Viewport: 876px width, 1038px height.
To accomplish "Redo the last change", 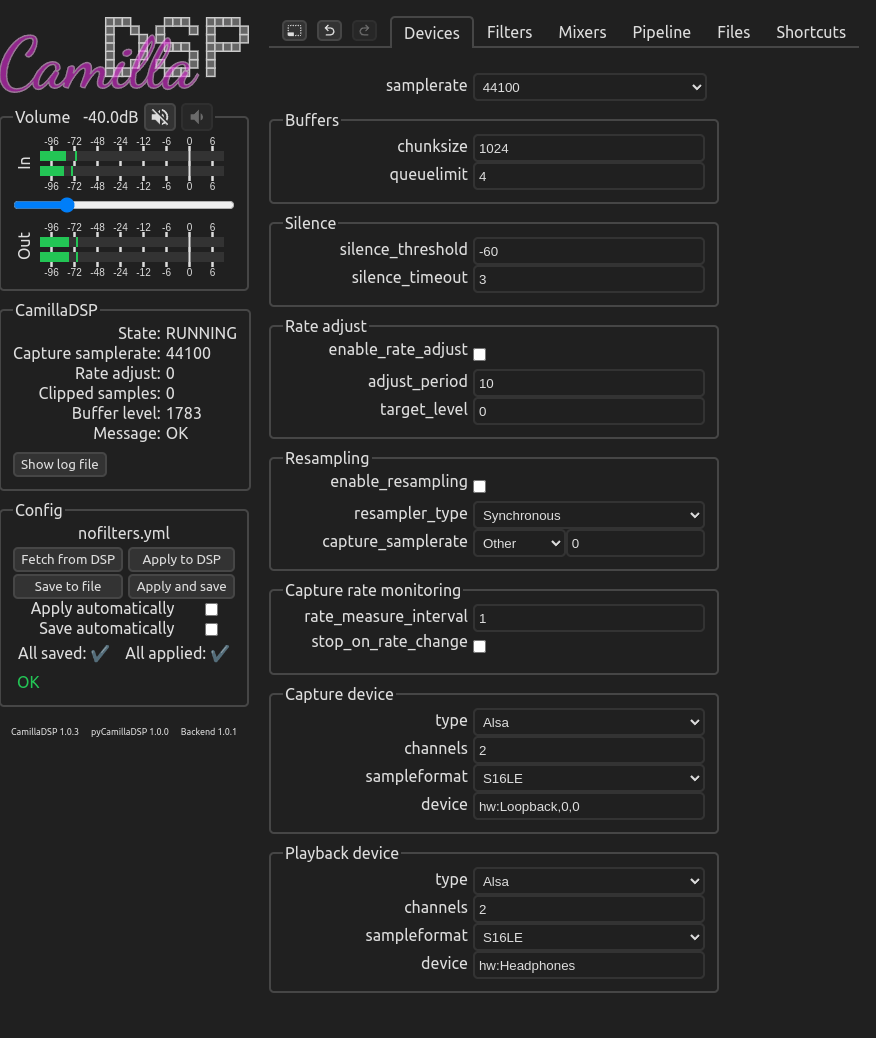I will point(364,30).
